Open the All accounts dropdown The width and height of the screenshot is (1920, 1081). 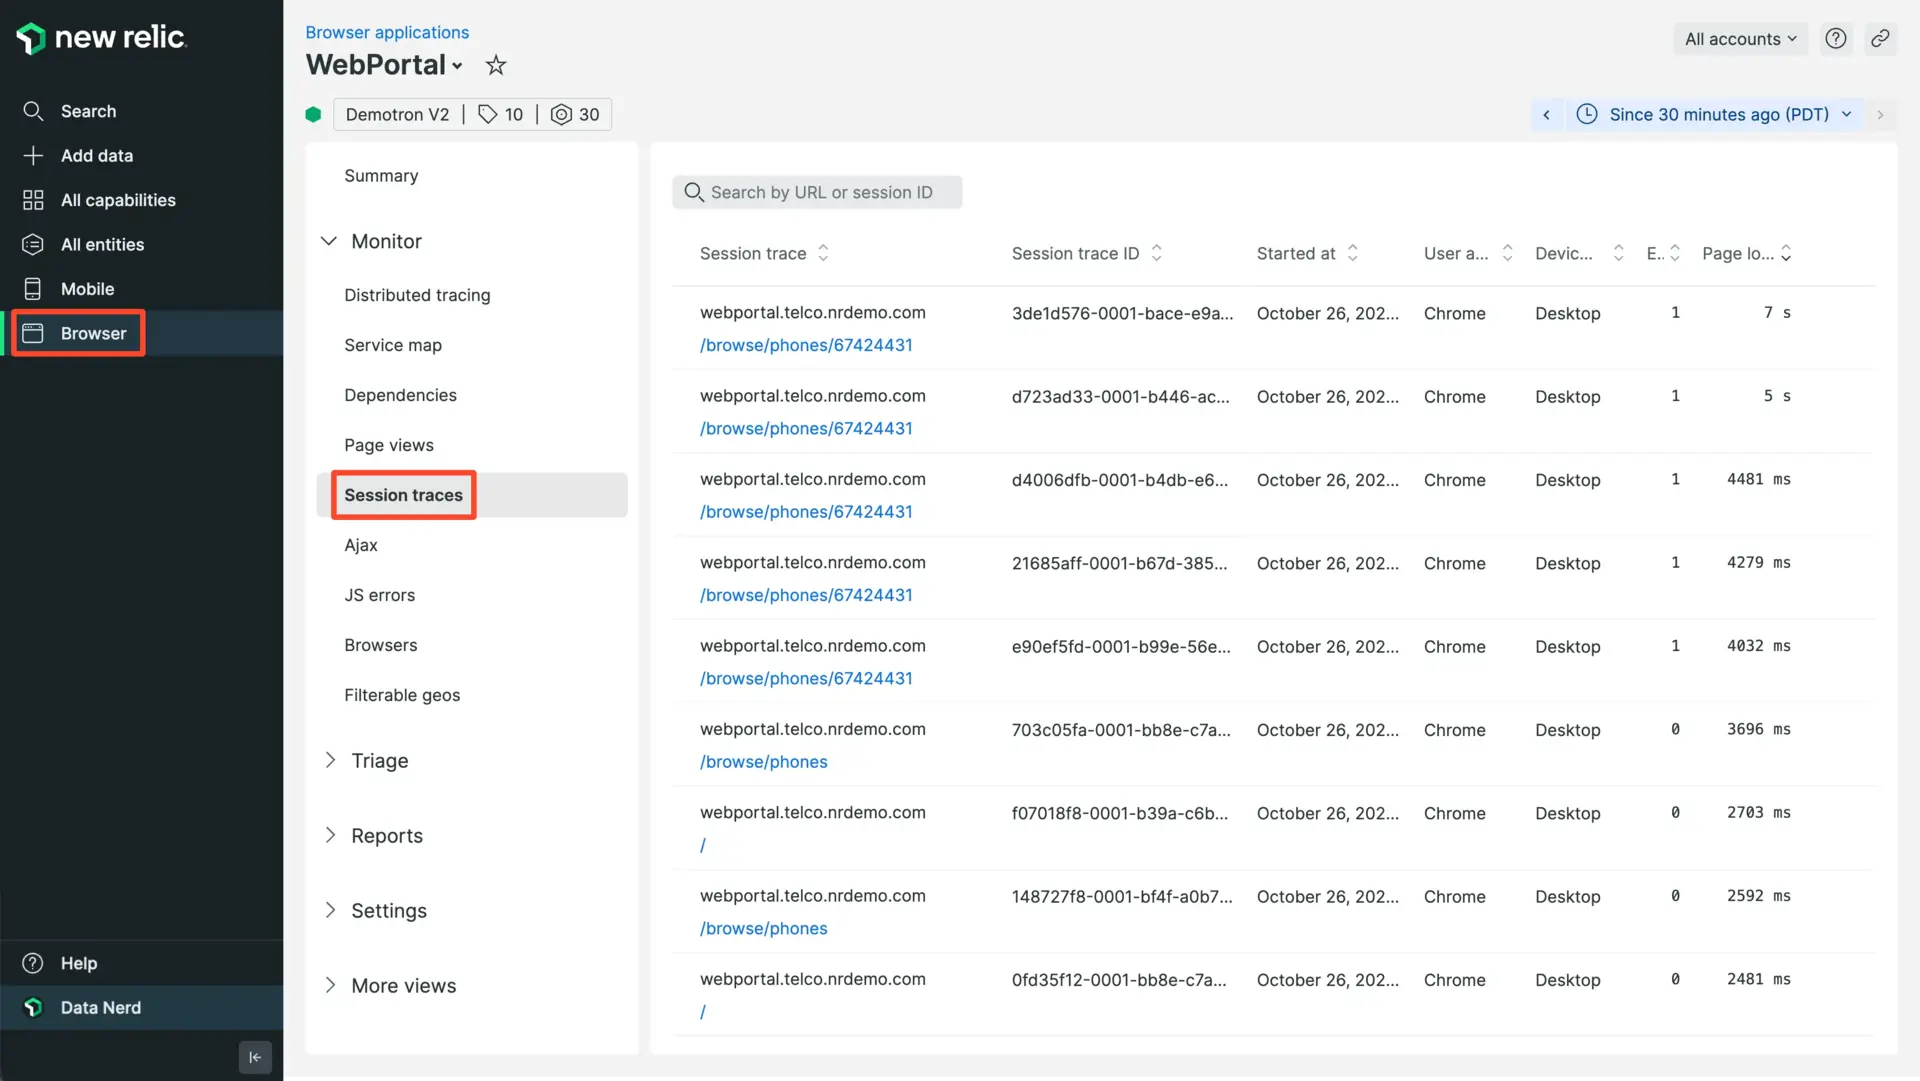[x=1740, y=39]
